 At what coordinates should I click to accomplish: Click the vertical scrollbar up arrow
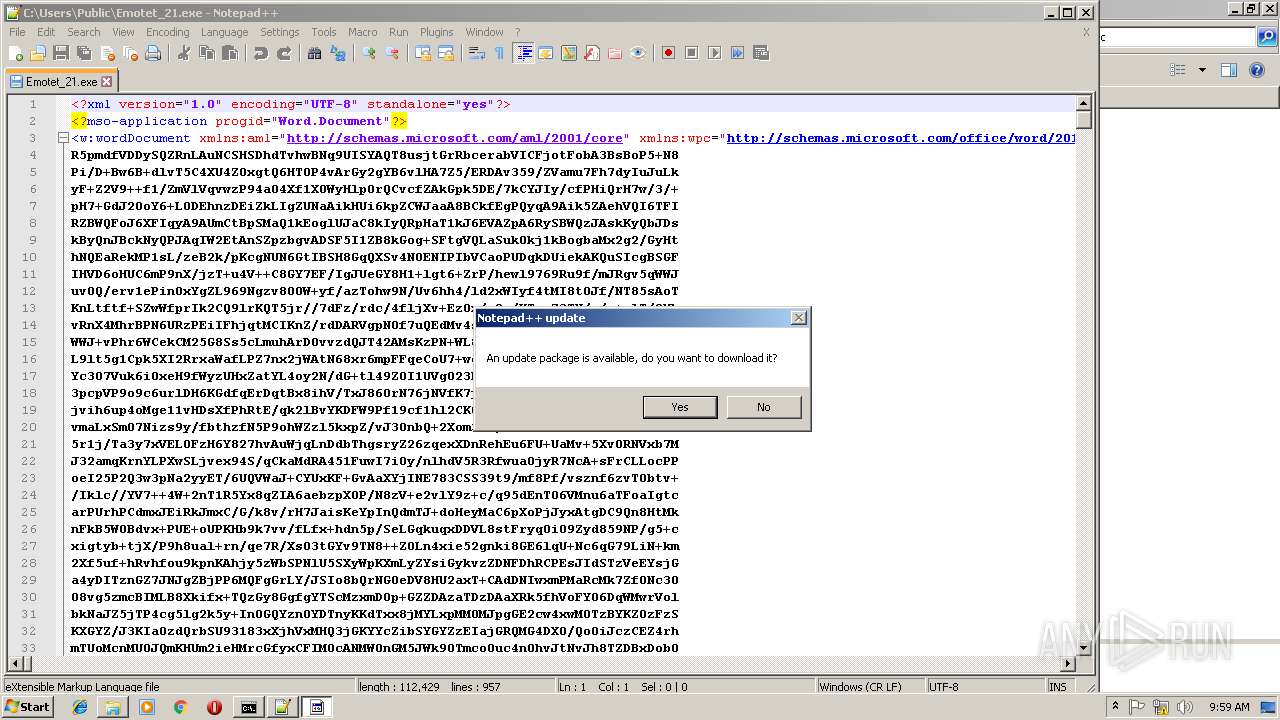[1084, 103]
